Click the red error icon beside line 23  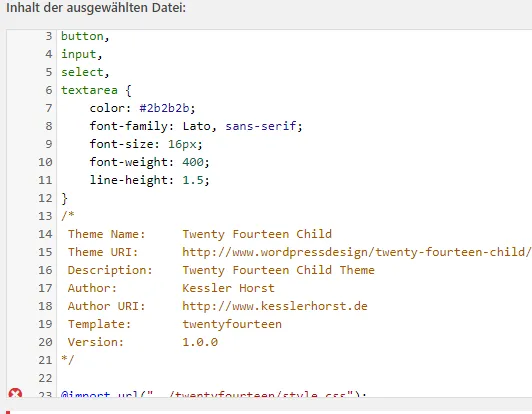[15, 393]
